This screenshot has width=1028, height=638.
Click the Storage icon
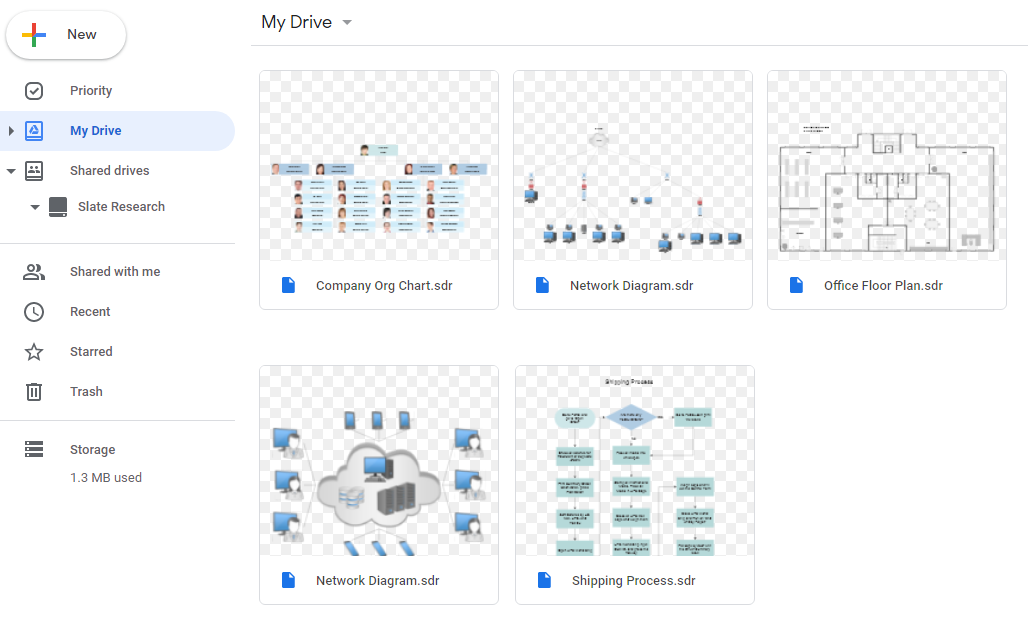[x=34, y=448]
